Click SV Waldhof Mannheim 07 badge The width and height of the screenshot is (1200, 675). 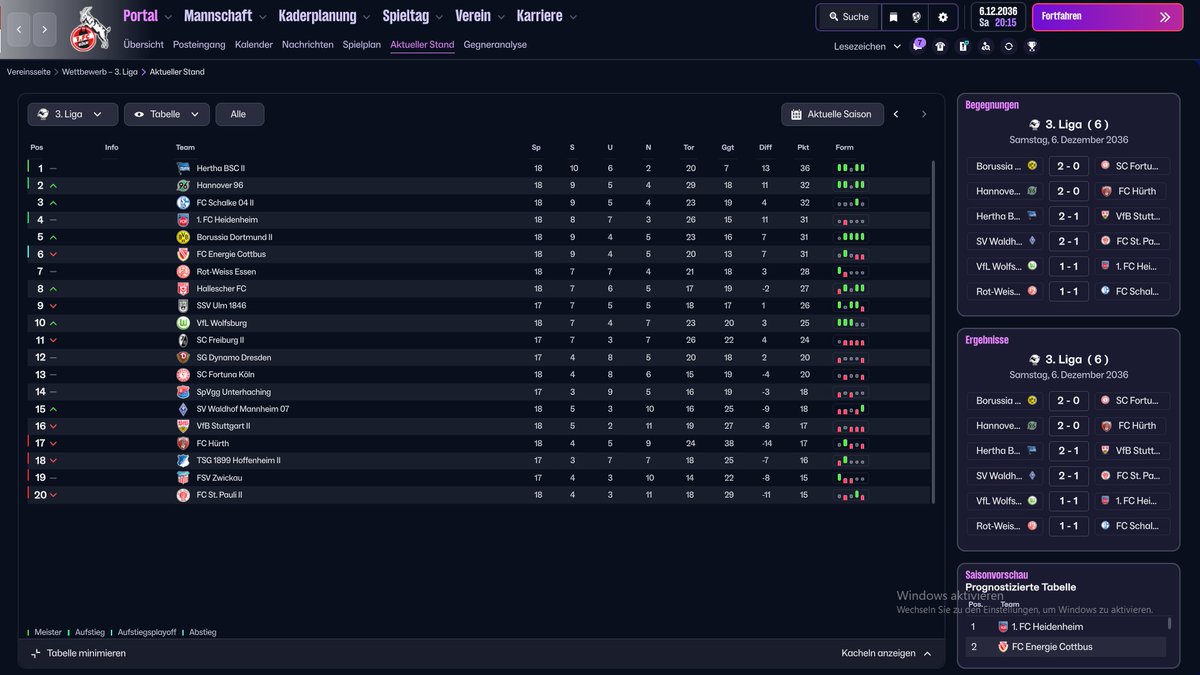(183, 409)
